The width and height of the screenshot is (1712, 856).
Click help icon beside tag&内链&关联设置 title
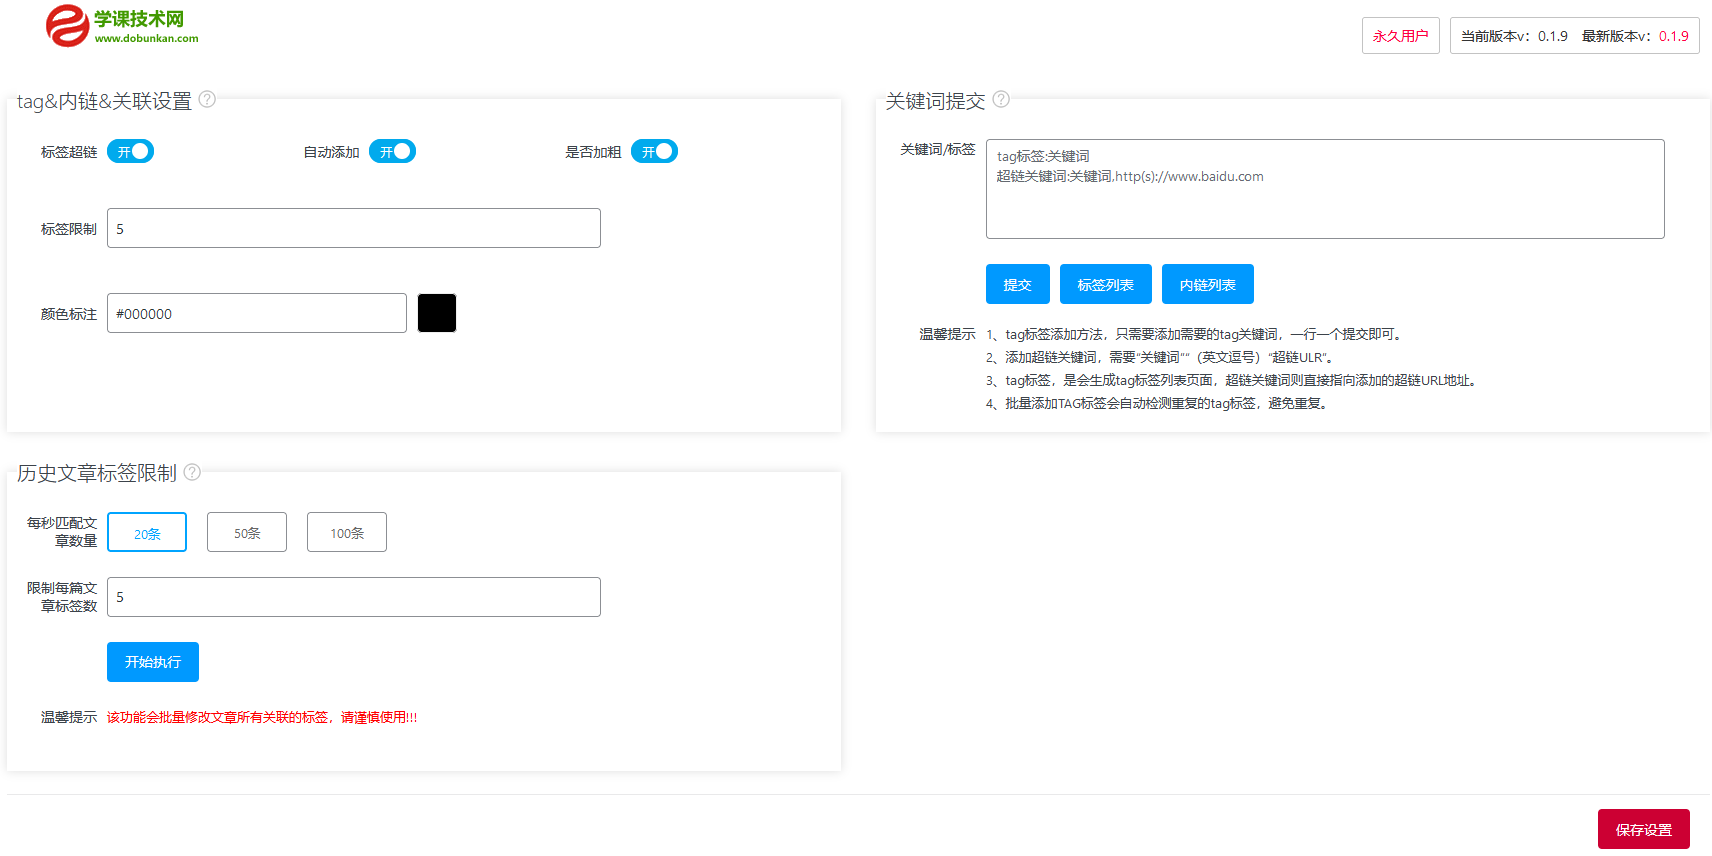(207, 99)
